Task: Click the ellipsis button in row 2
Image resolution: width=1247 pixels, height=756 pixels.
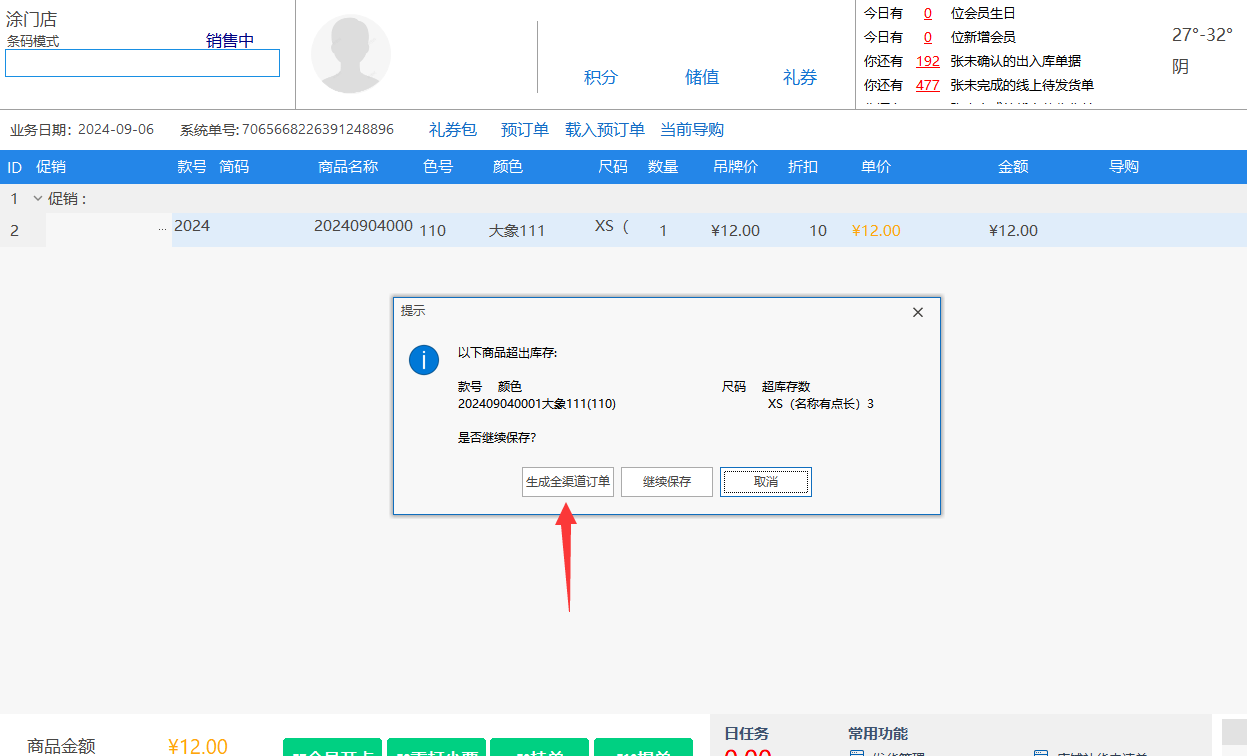Action: pos(162,230)
